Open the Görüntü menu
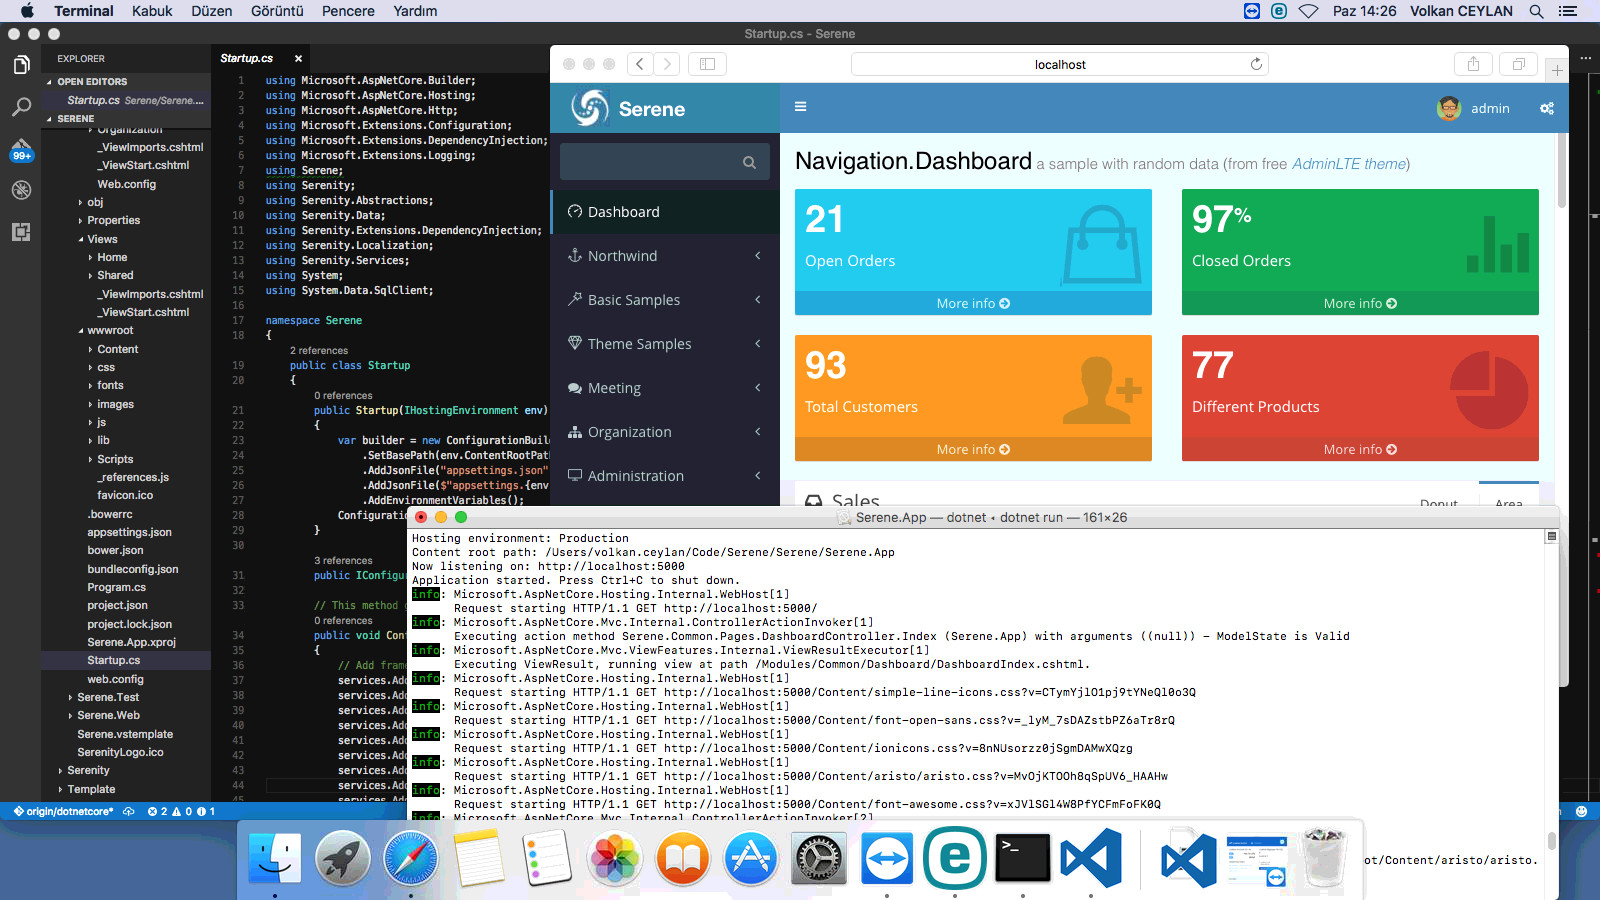Screen dimensions: 1600x900 (277, 11)
